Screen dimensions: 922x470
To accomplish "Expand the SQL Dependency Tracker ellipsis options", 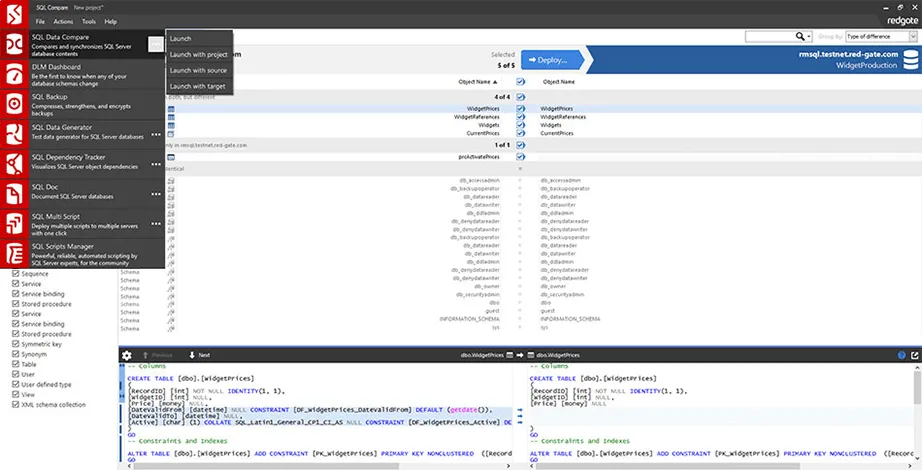I will (x=156, y=164).
